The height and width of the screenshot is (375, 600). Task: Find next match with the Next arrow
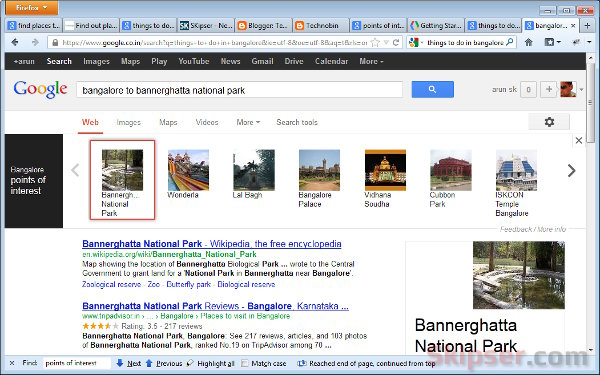[x=129, y=363]
